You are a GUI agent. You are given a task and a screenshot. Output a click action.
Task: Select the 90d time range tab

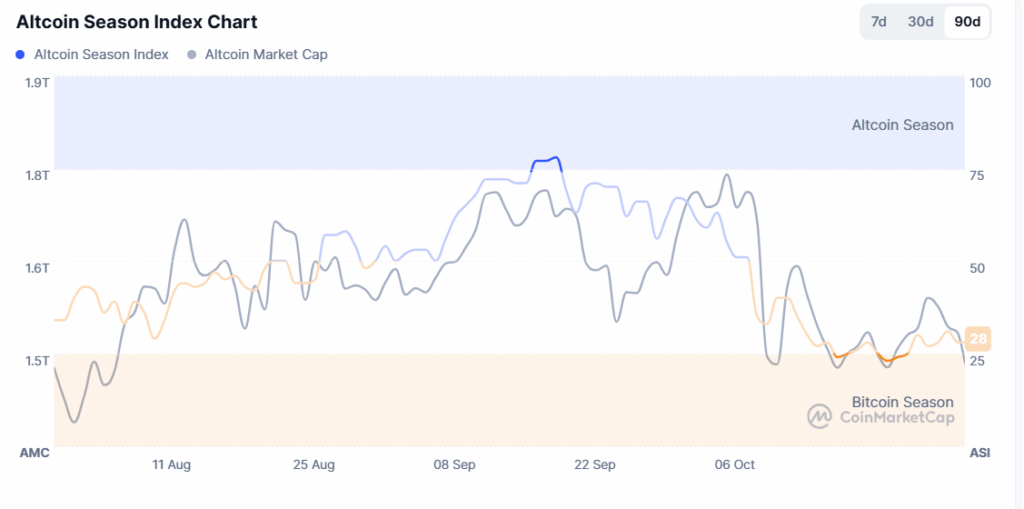coord(967,22)
